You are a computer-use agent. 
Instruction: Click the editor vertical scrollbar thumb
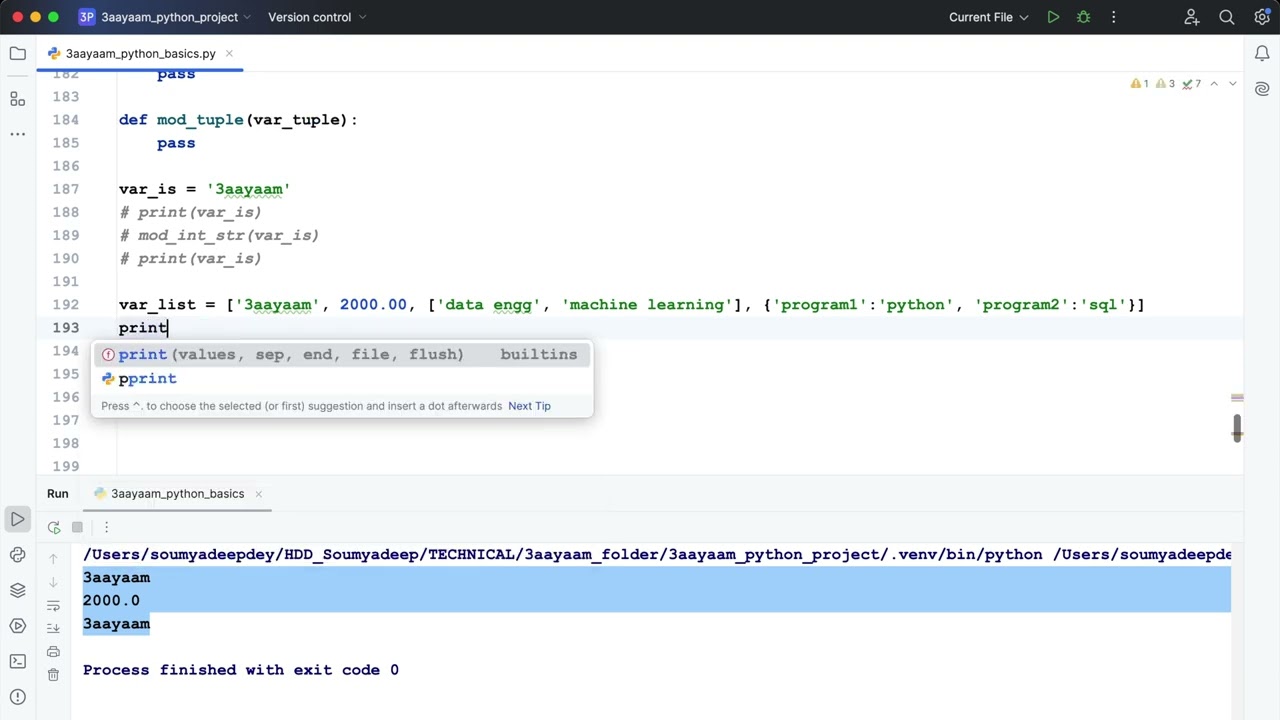(1237, 428)
